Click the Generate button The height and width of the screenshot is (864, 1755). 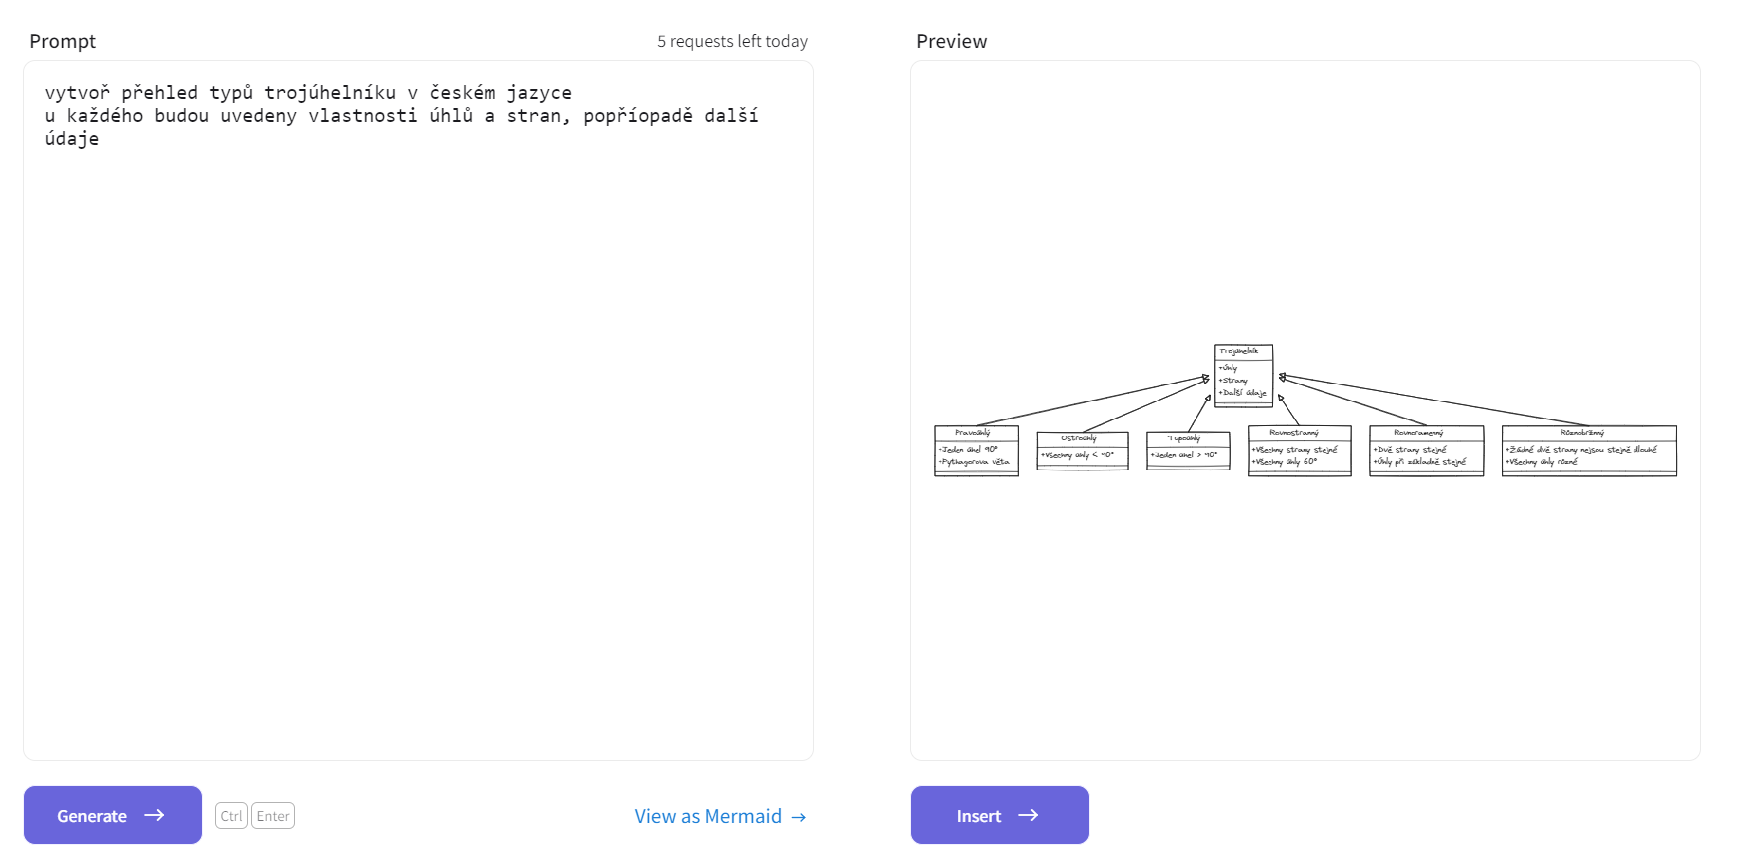113,815
